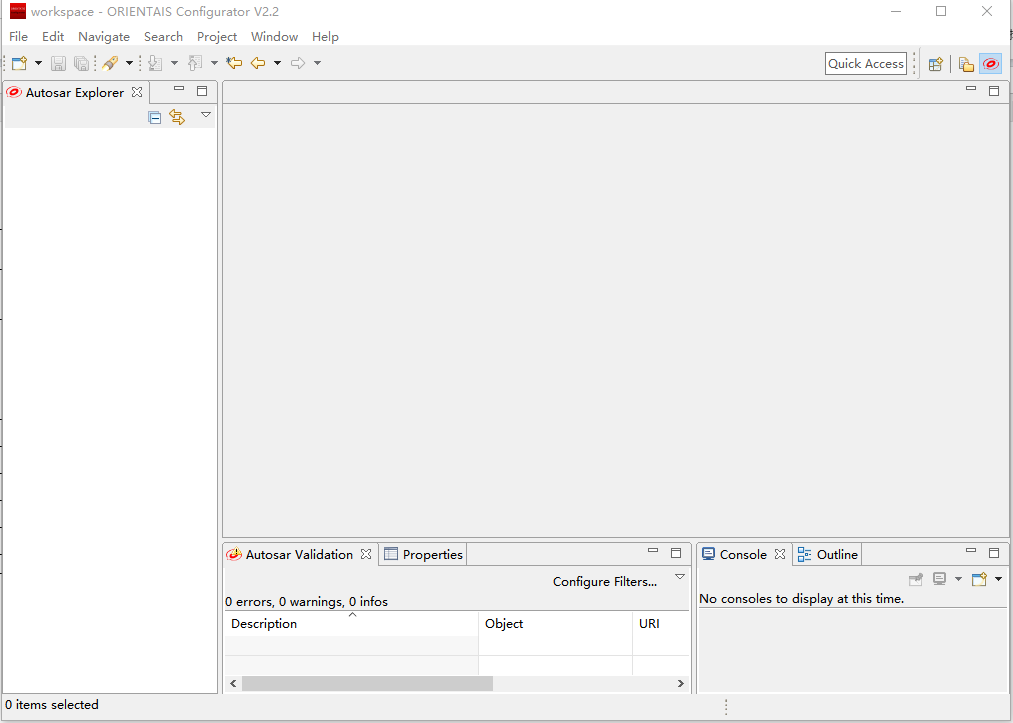Click the Last Edit Location arrow icon

(x=234, y=63)
